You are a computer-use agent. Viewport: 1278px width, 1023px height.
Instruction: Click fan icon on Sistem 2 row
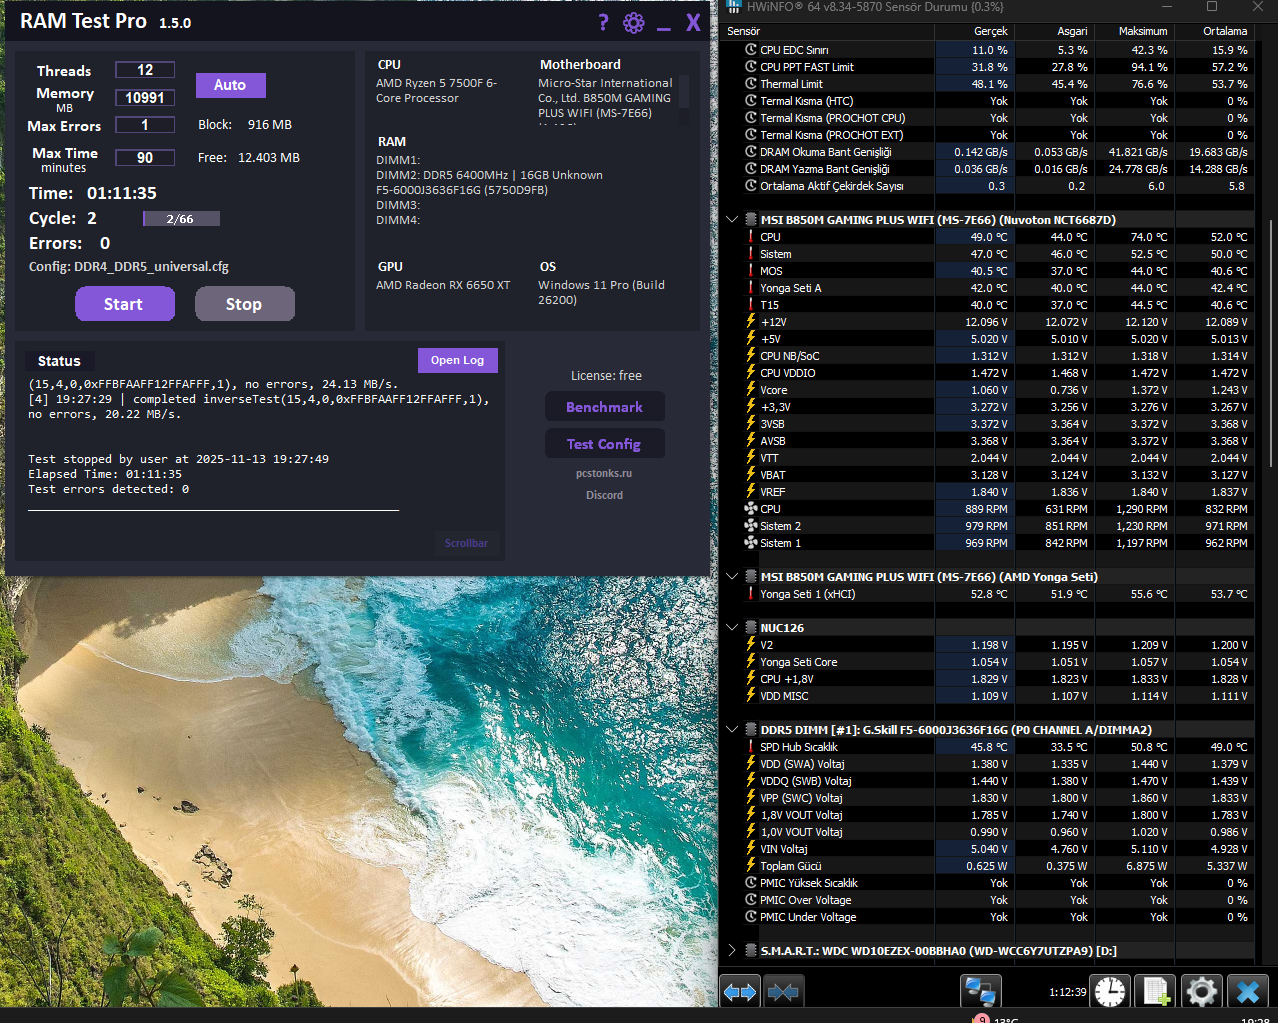[x=751, y=526]
